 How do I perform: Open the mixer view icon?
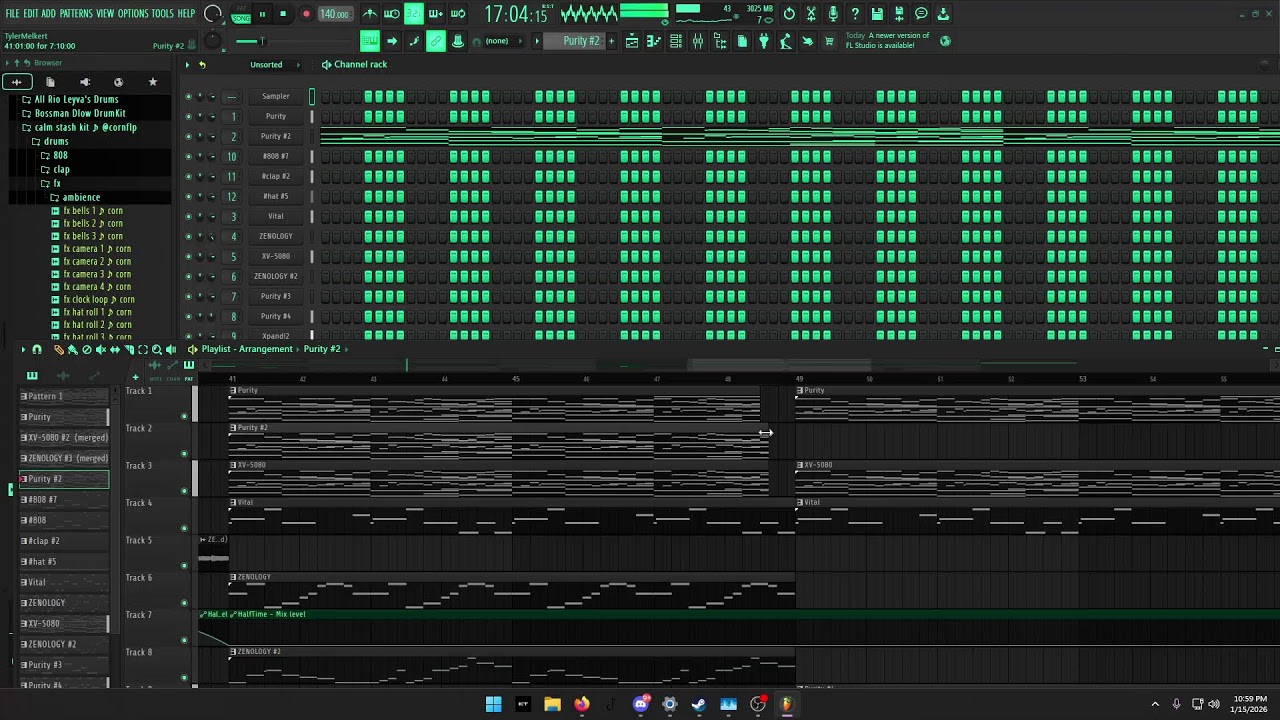click(x=698, y=41)
